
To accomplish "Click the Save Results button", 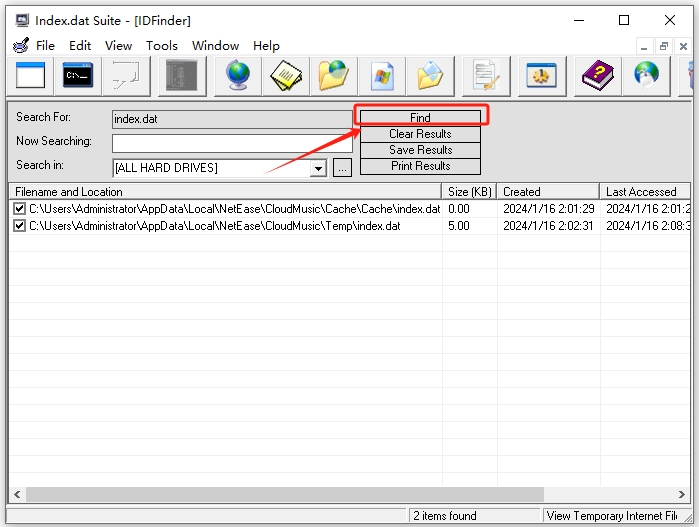I will (x=420, y=150).
